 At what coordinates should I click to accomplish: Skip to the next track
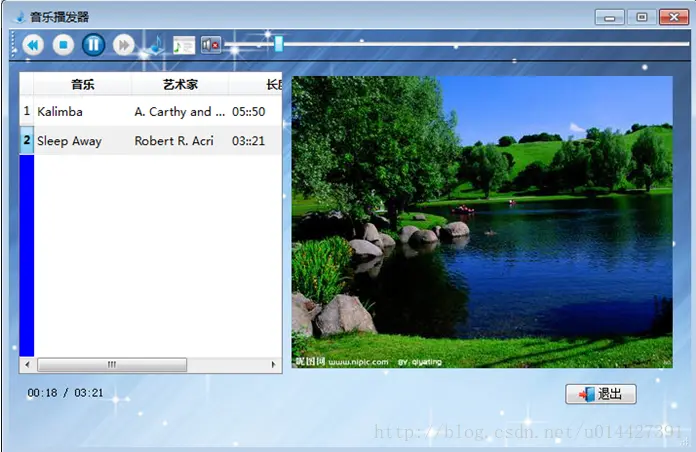pos(123,45)
